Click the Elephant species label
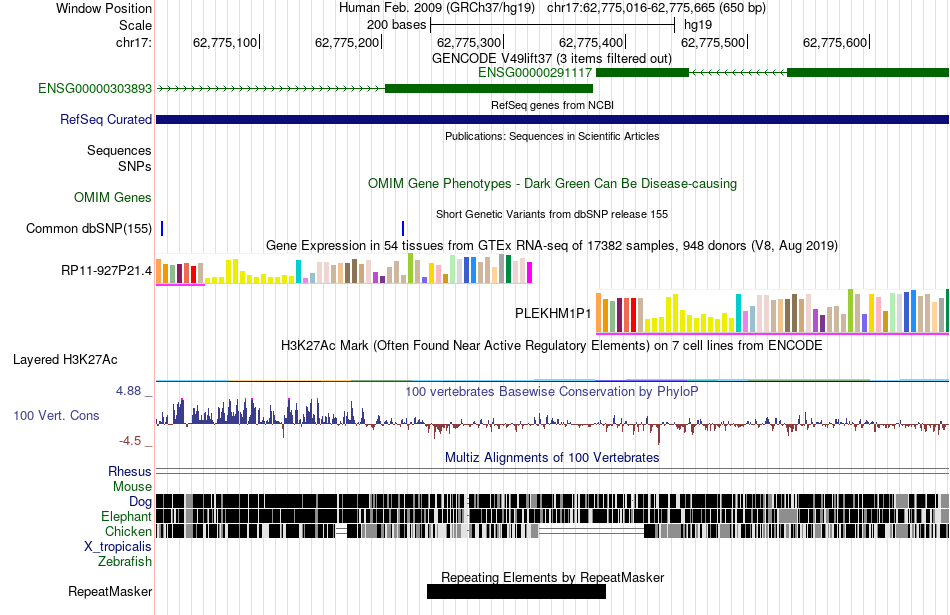Screen dimensions: 950x615 coord(126,516)
